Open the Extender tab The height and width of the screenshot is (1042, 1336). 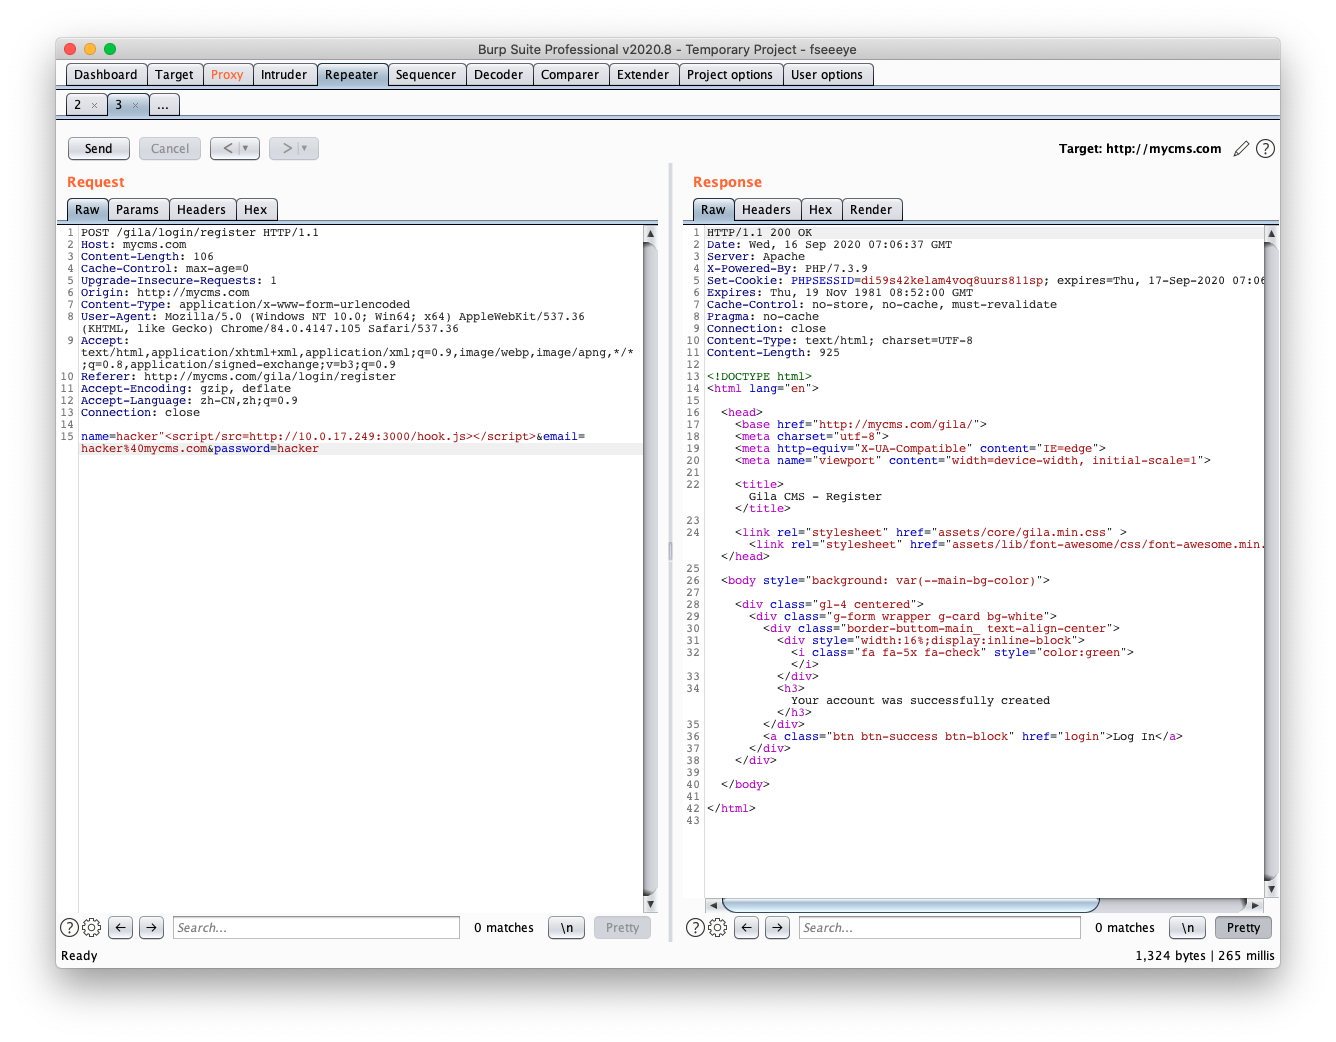coord(643,75)
